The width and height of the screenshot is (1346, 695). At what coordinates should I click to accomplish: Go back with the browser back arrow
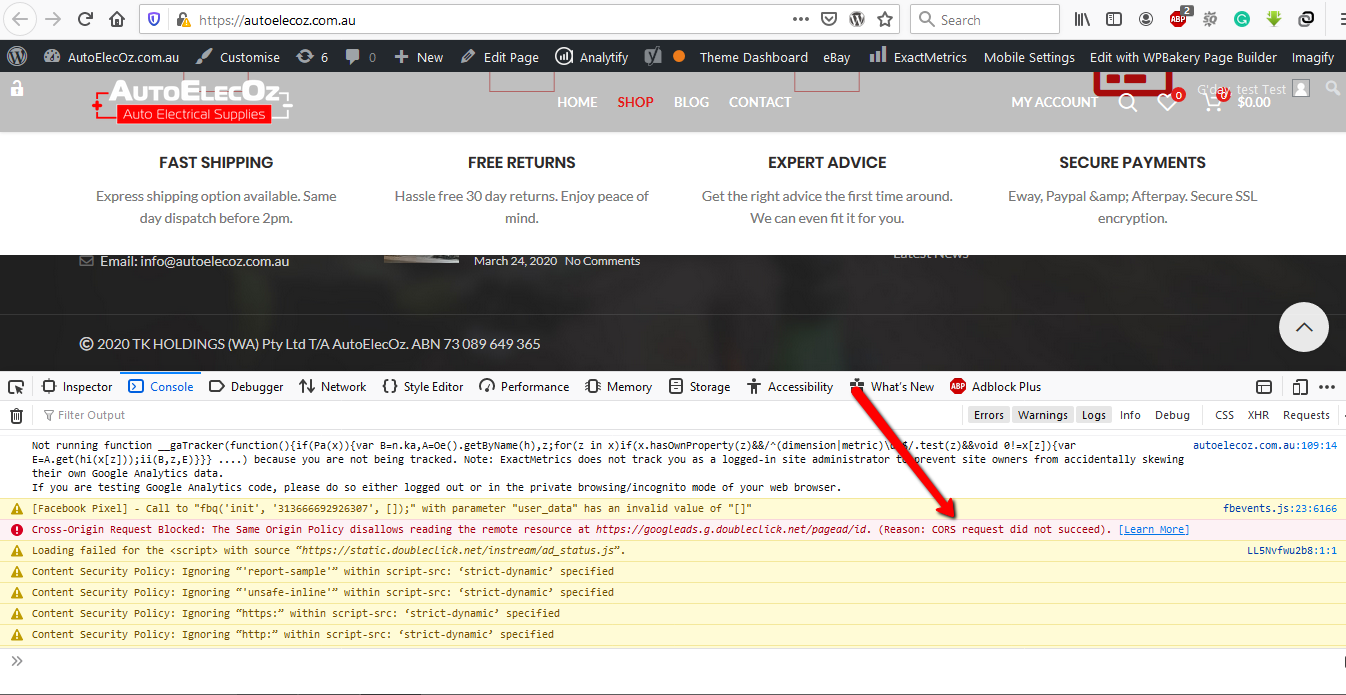20,19
